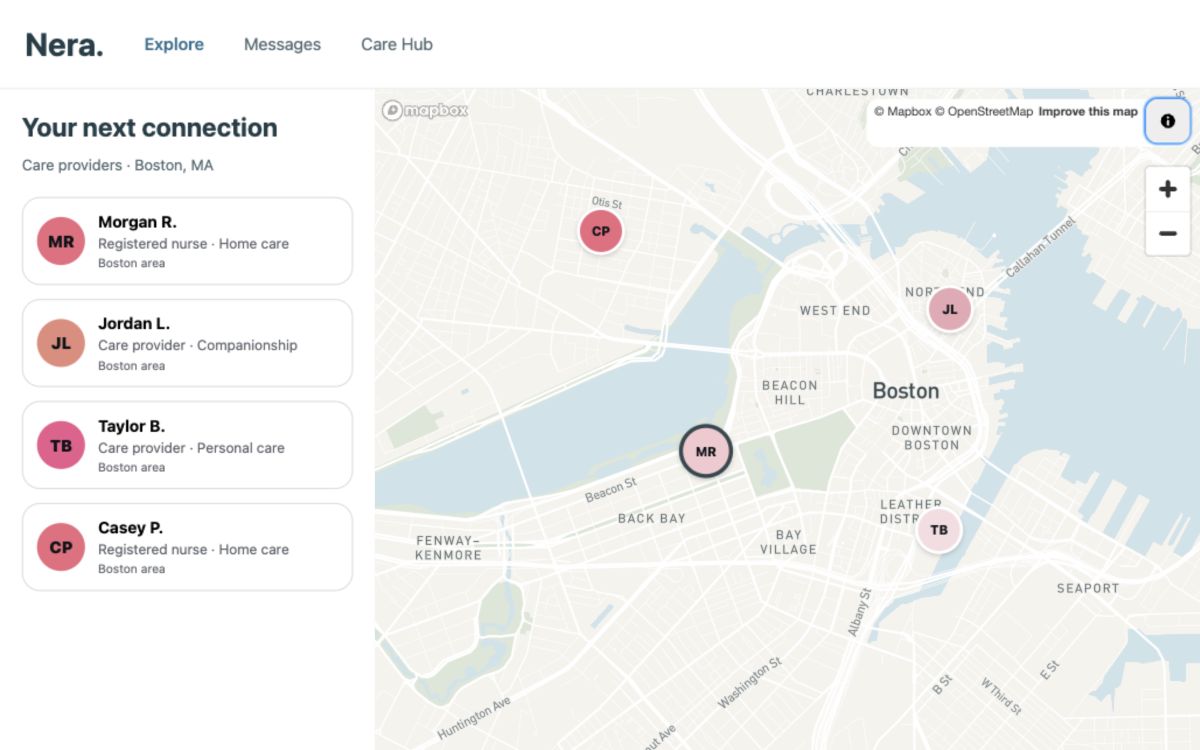Click the 'BAY VILLAGE' map label
Image resolution: width=1200 pixels, height=750 pixels.
788,542
